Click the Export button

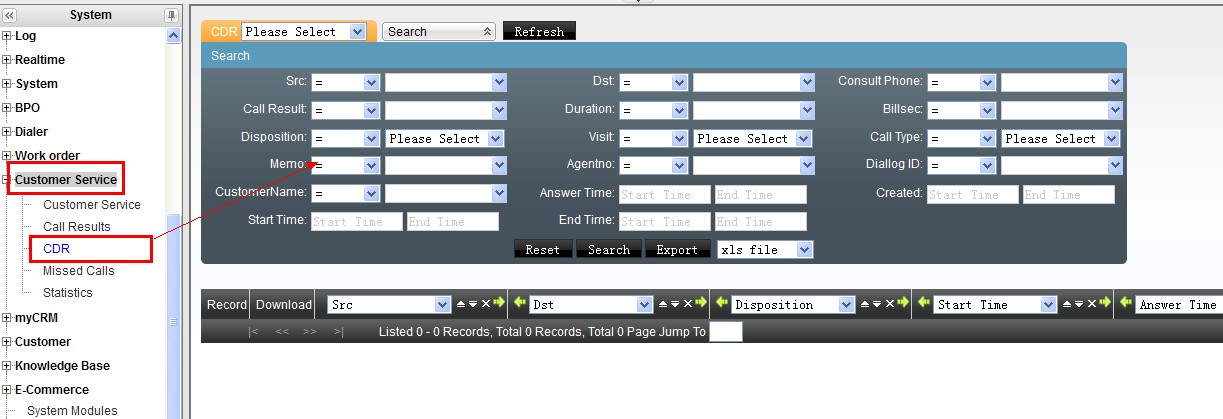(x=676, y=250)
